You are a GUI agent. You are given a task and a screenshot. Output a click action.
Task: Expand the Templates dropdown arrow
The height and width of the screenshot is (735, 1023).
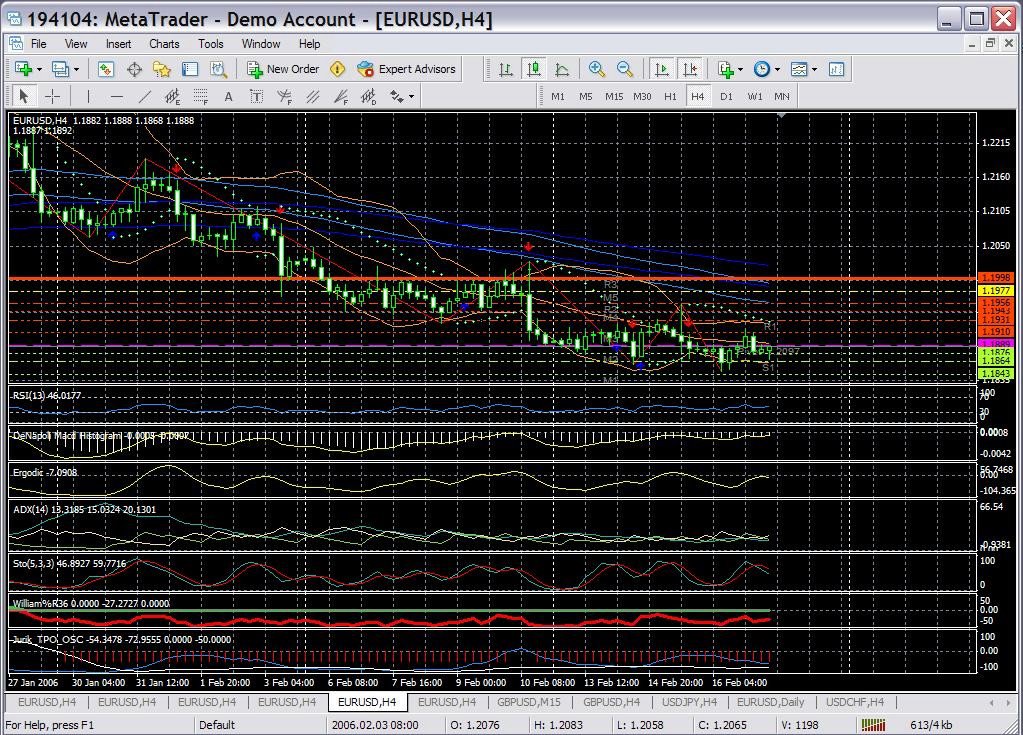(814, 70)
